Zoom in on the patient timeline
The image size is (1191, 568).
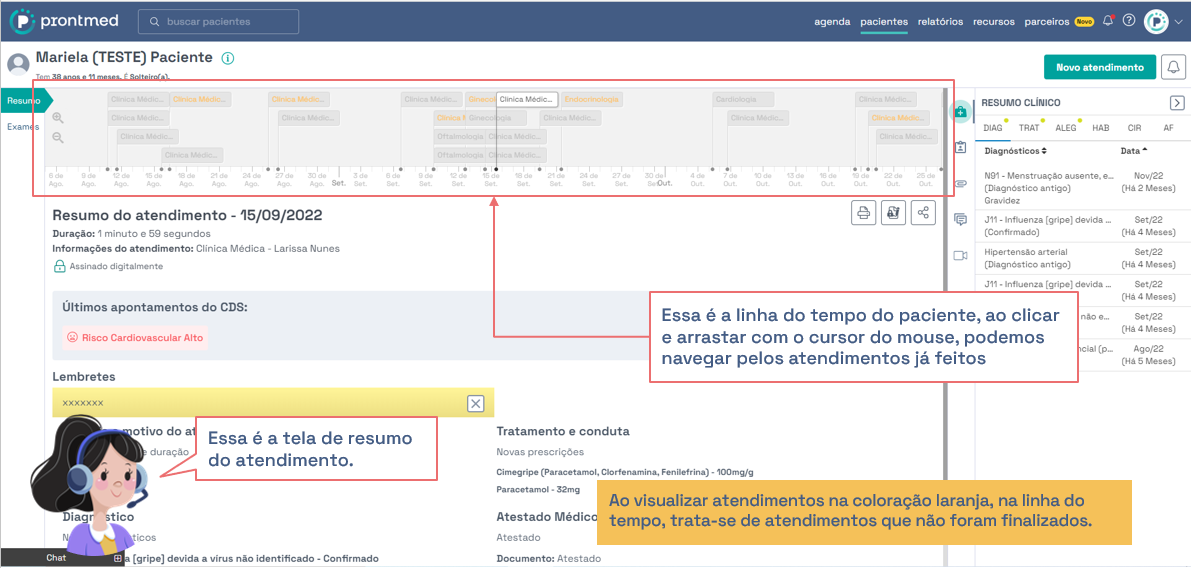point(58,118)
